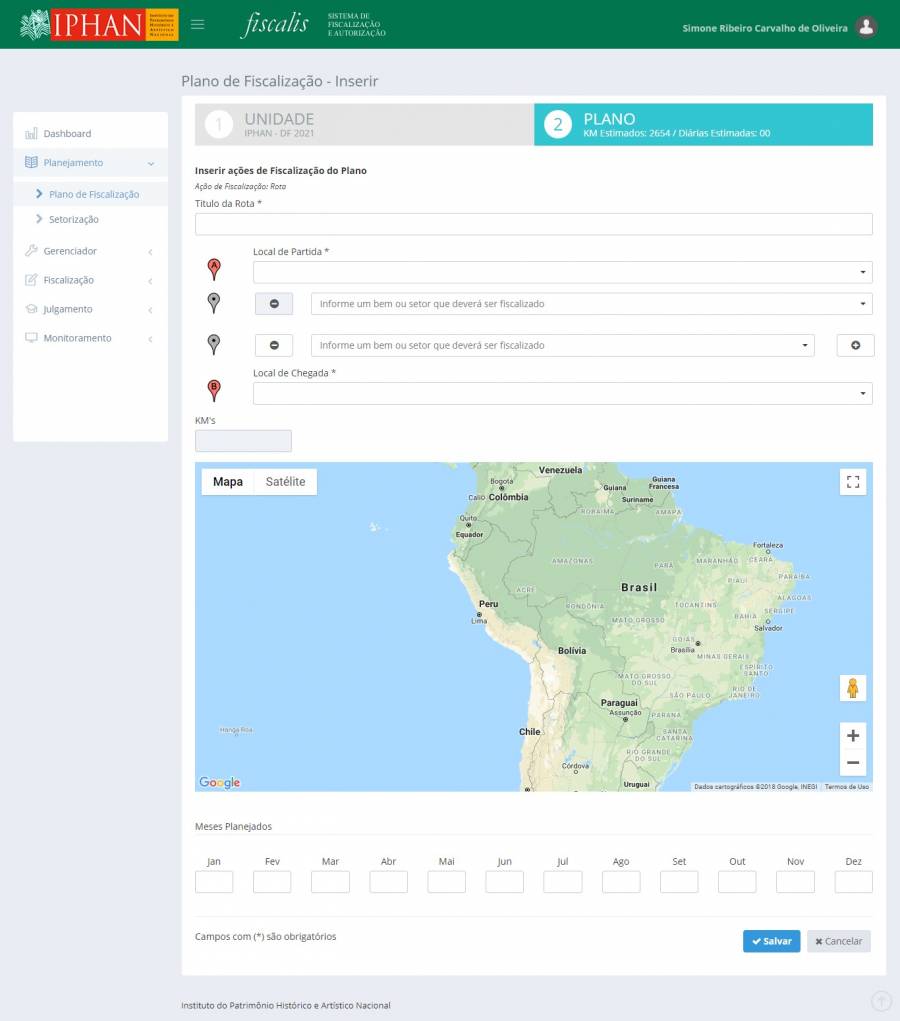The image size is (900, 1021).
Task: Click the Salvar button
Action: click(771, 941)
